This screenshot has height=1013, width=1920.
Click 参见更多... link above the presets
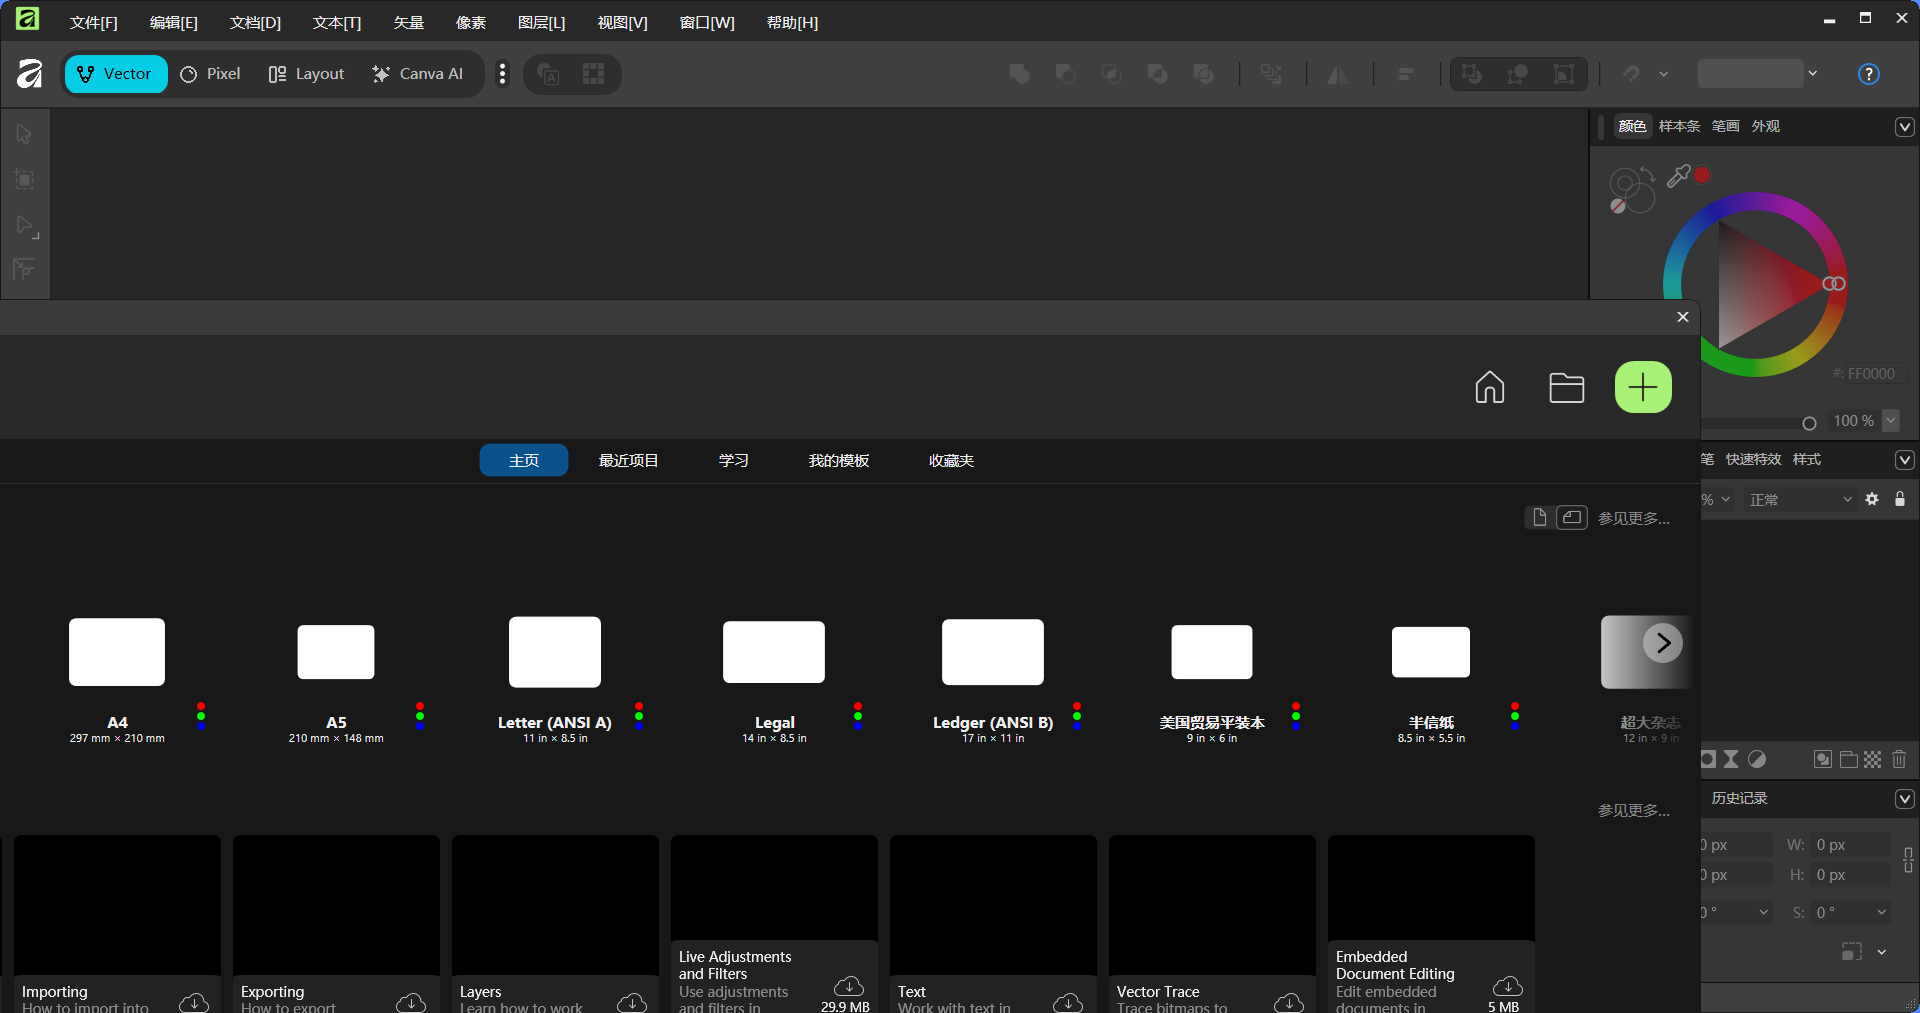(x=1634, y=518)
